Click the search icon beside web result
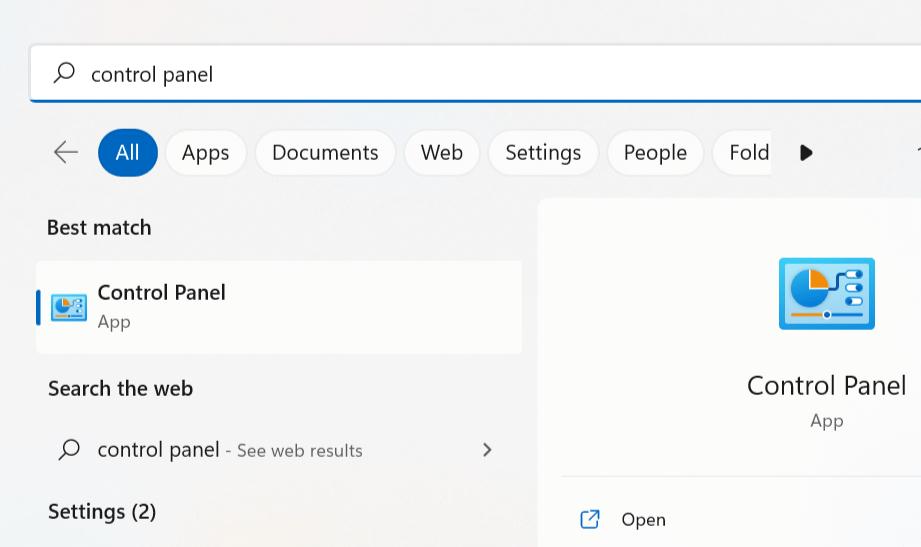 click(69, 450)
